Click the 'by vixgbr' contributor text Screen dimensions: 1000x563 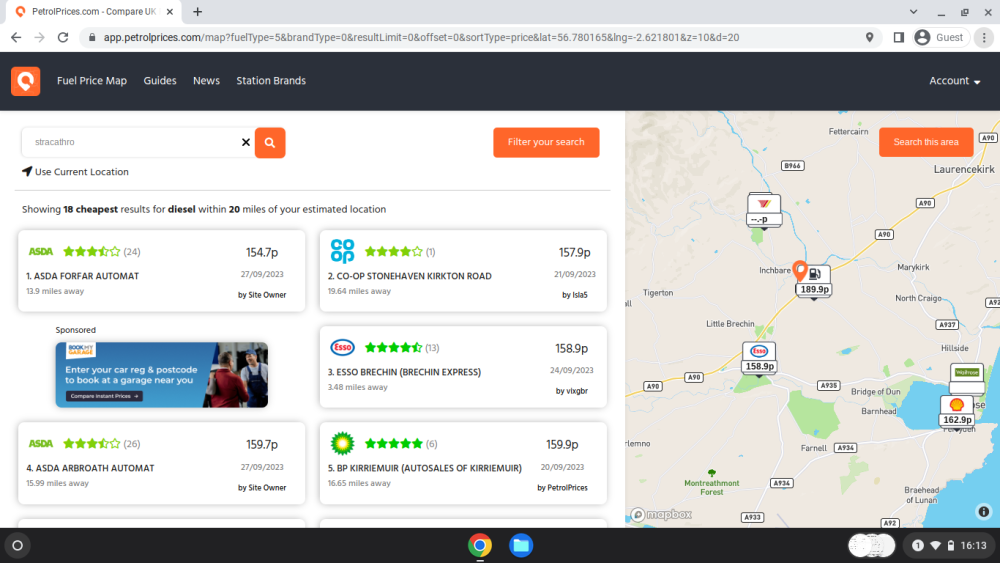tap(571, 391)
